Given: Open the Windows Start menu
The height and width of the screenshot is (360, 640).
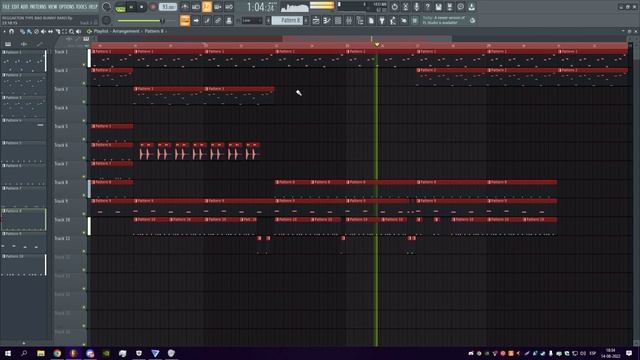Looking at the screenshot, I should [x=8, y=353].
